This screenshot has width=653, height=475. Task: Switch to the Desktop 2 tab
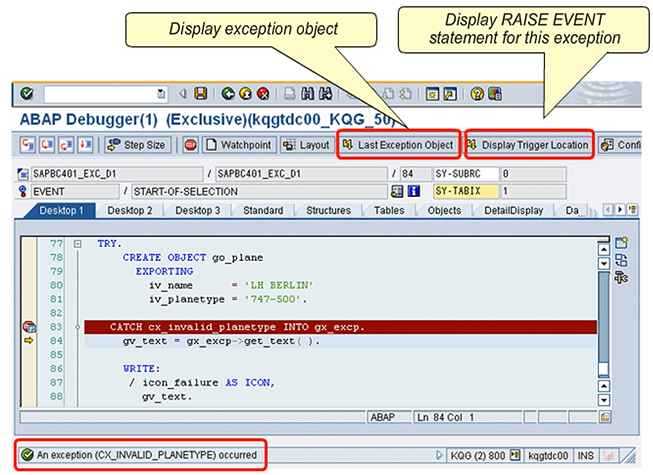point(129,211)
